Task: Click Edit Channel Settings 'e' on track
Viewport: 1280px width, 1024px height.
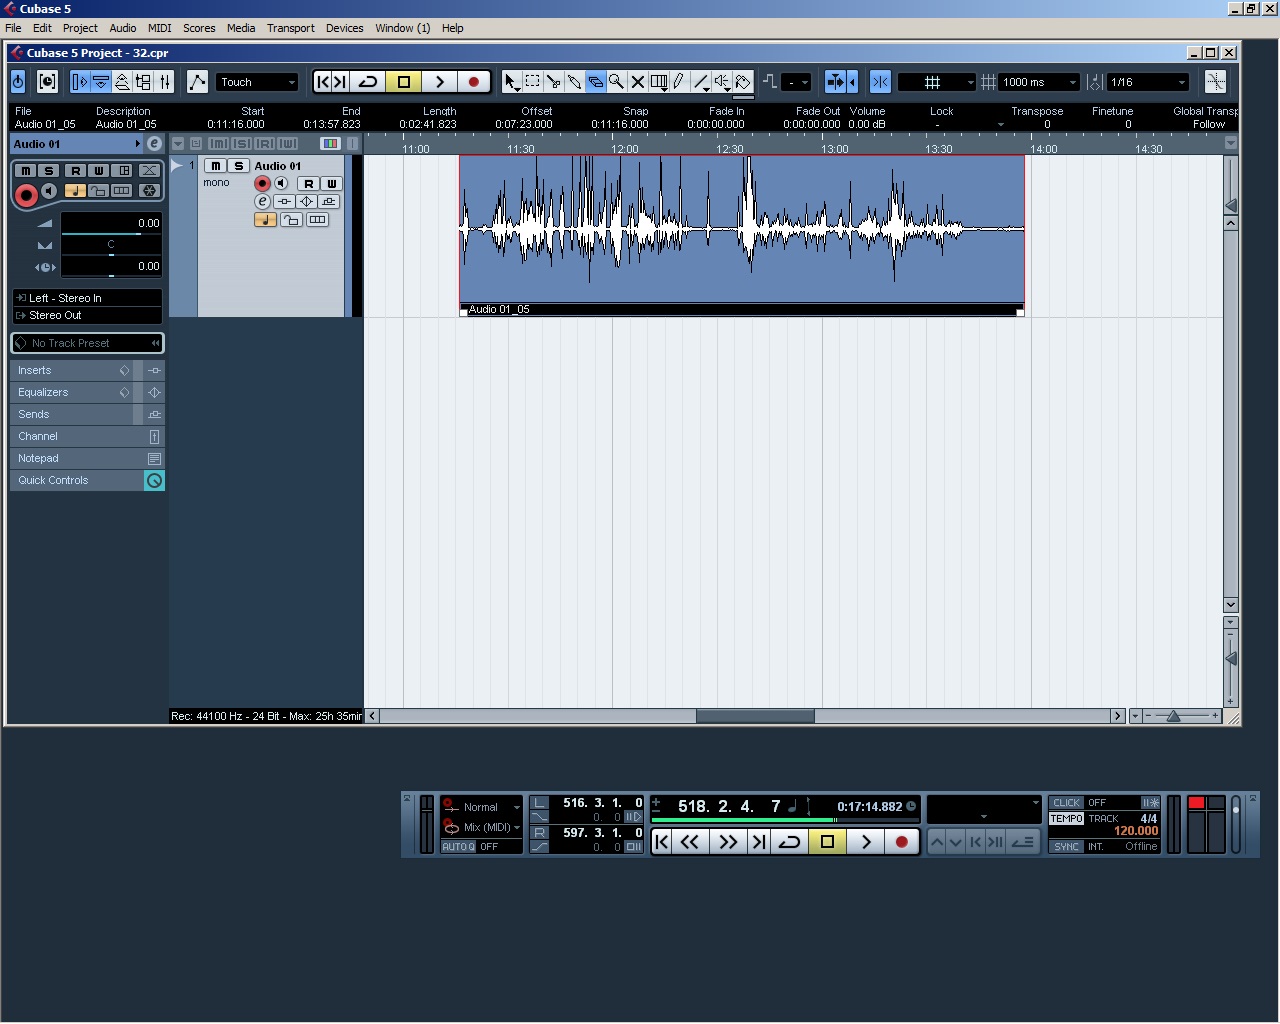Action: click(x=262, y=201)
